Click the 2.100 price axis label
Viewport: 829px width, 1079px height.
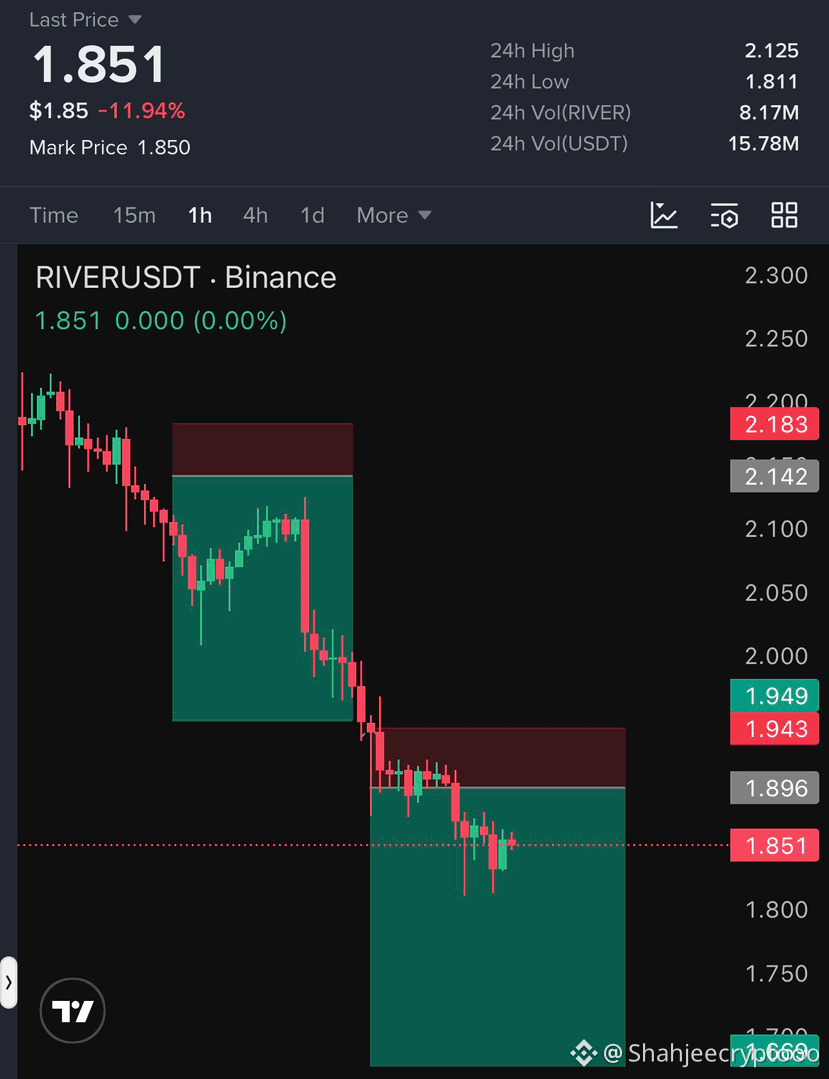(x=776, y=528)
